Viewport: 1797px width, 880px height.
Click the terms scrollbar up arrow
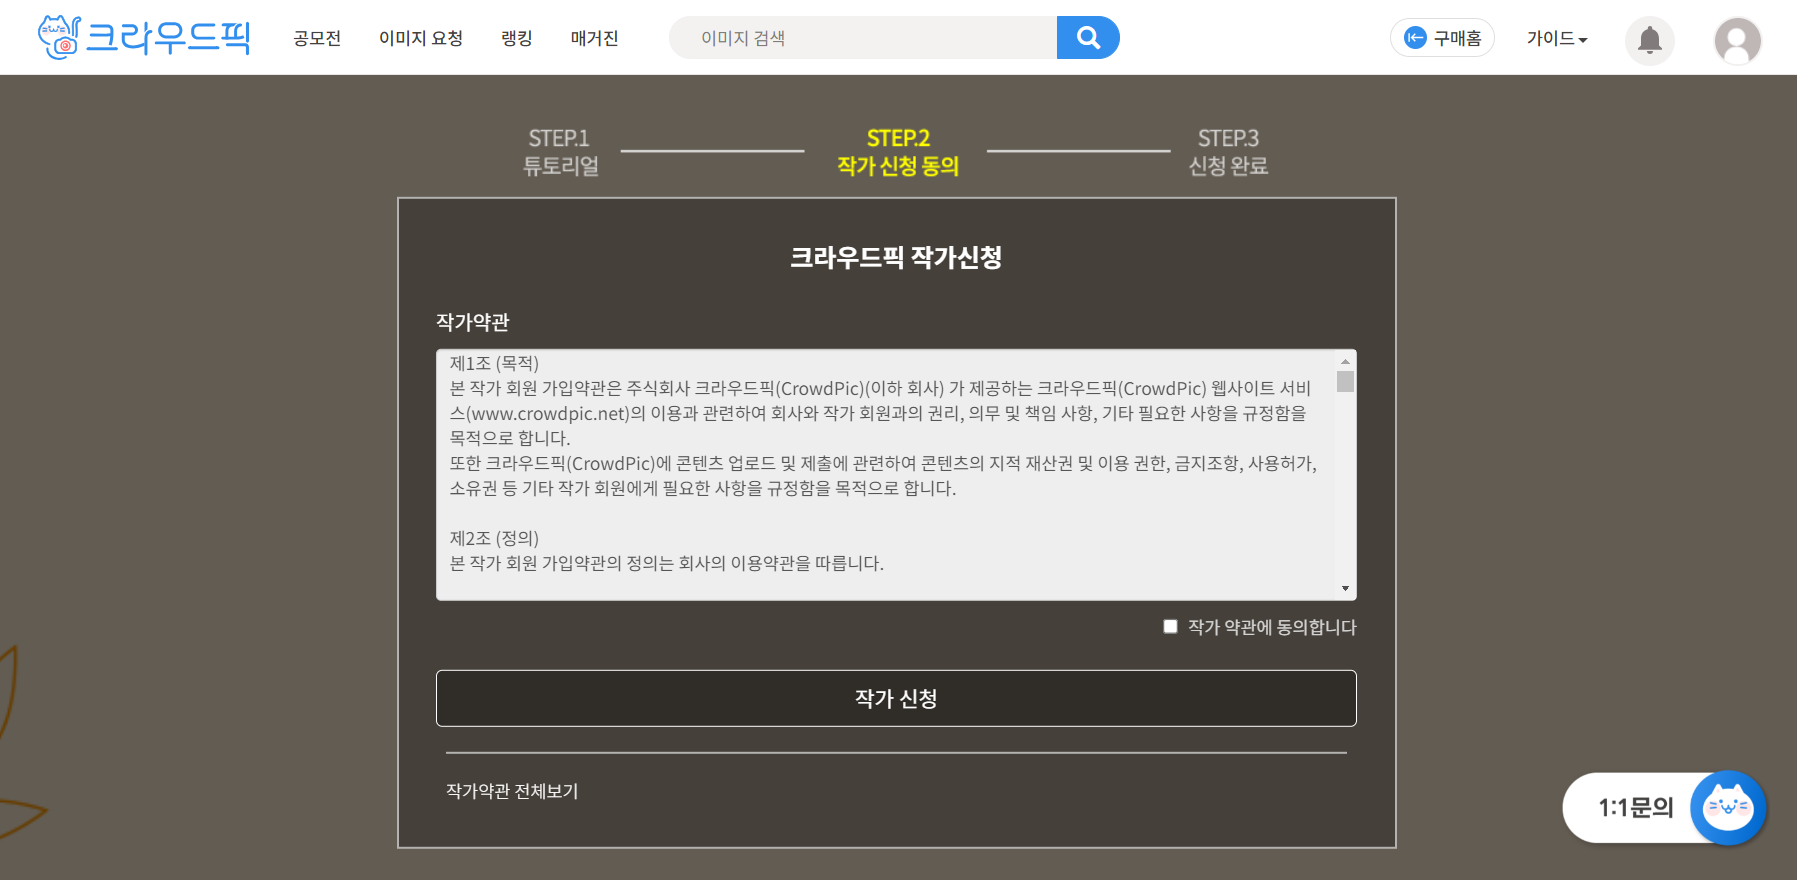click(x=1346, y=361)
